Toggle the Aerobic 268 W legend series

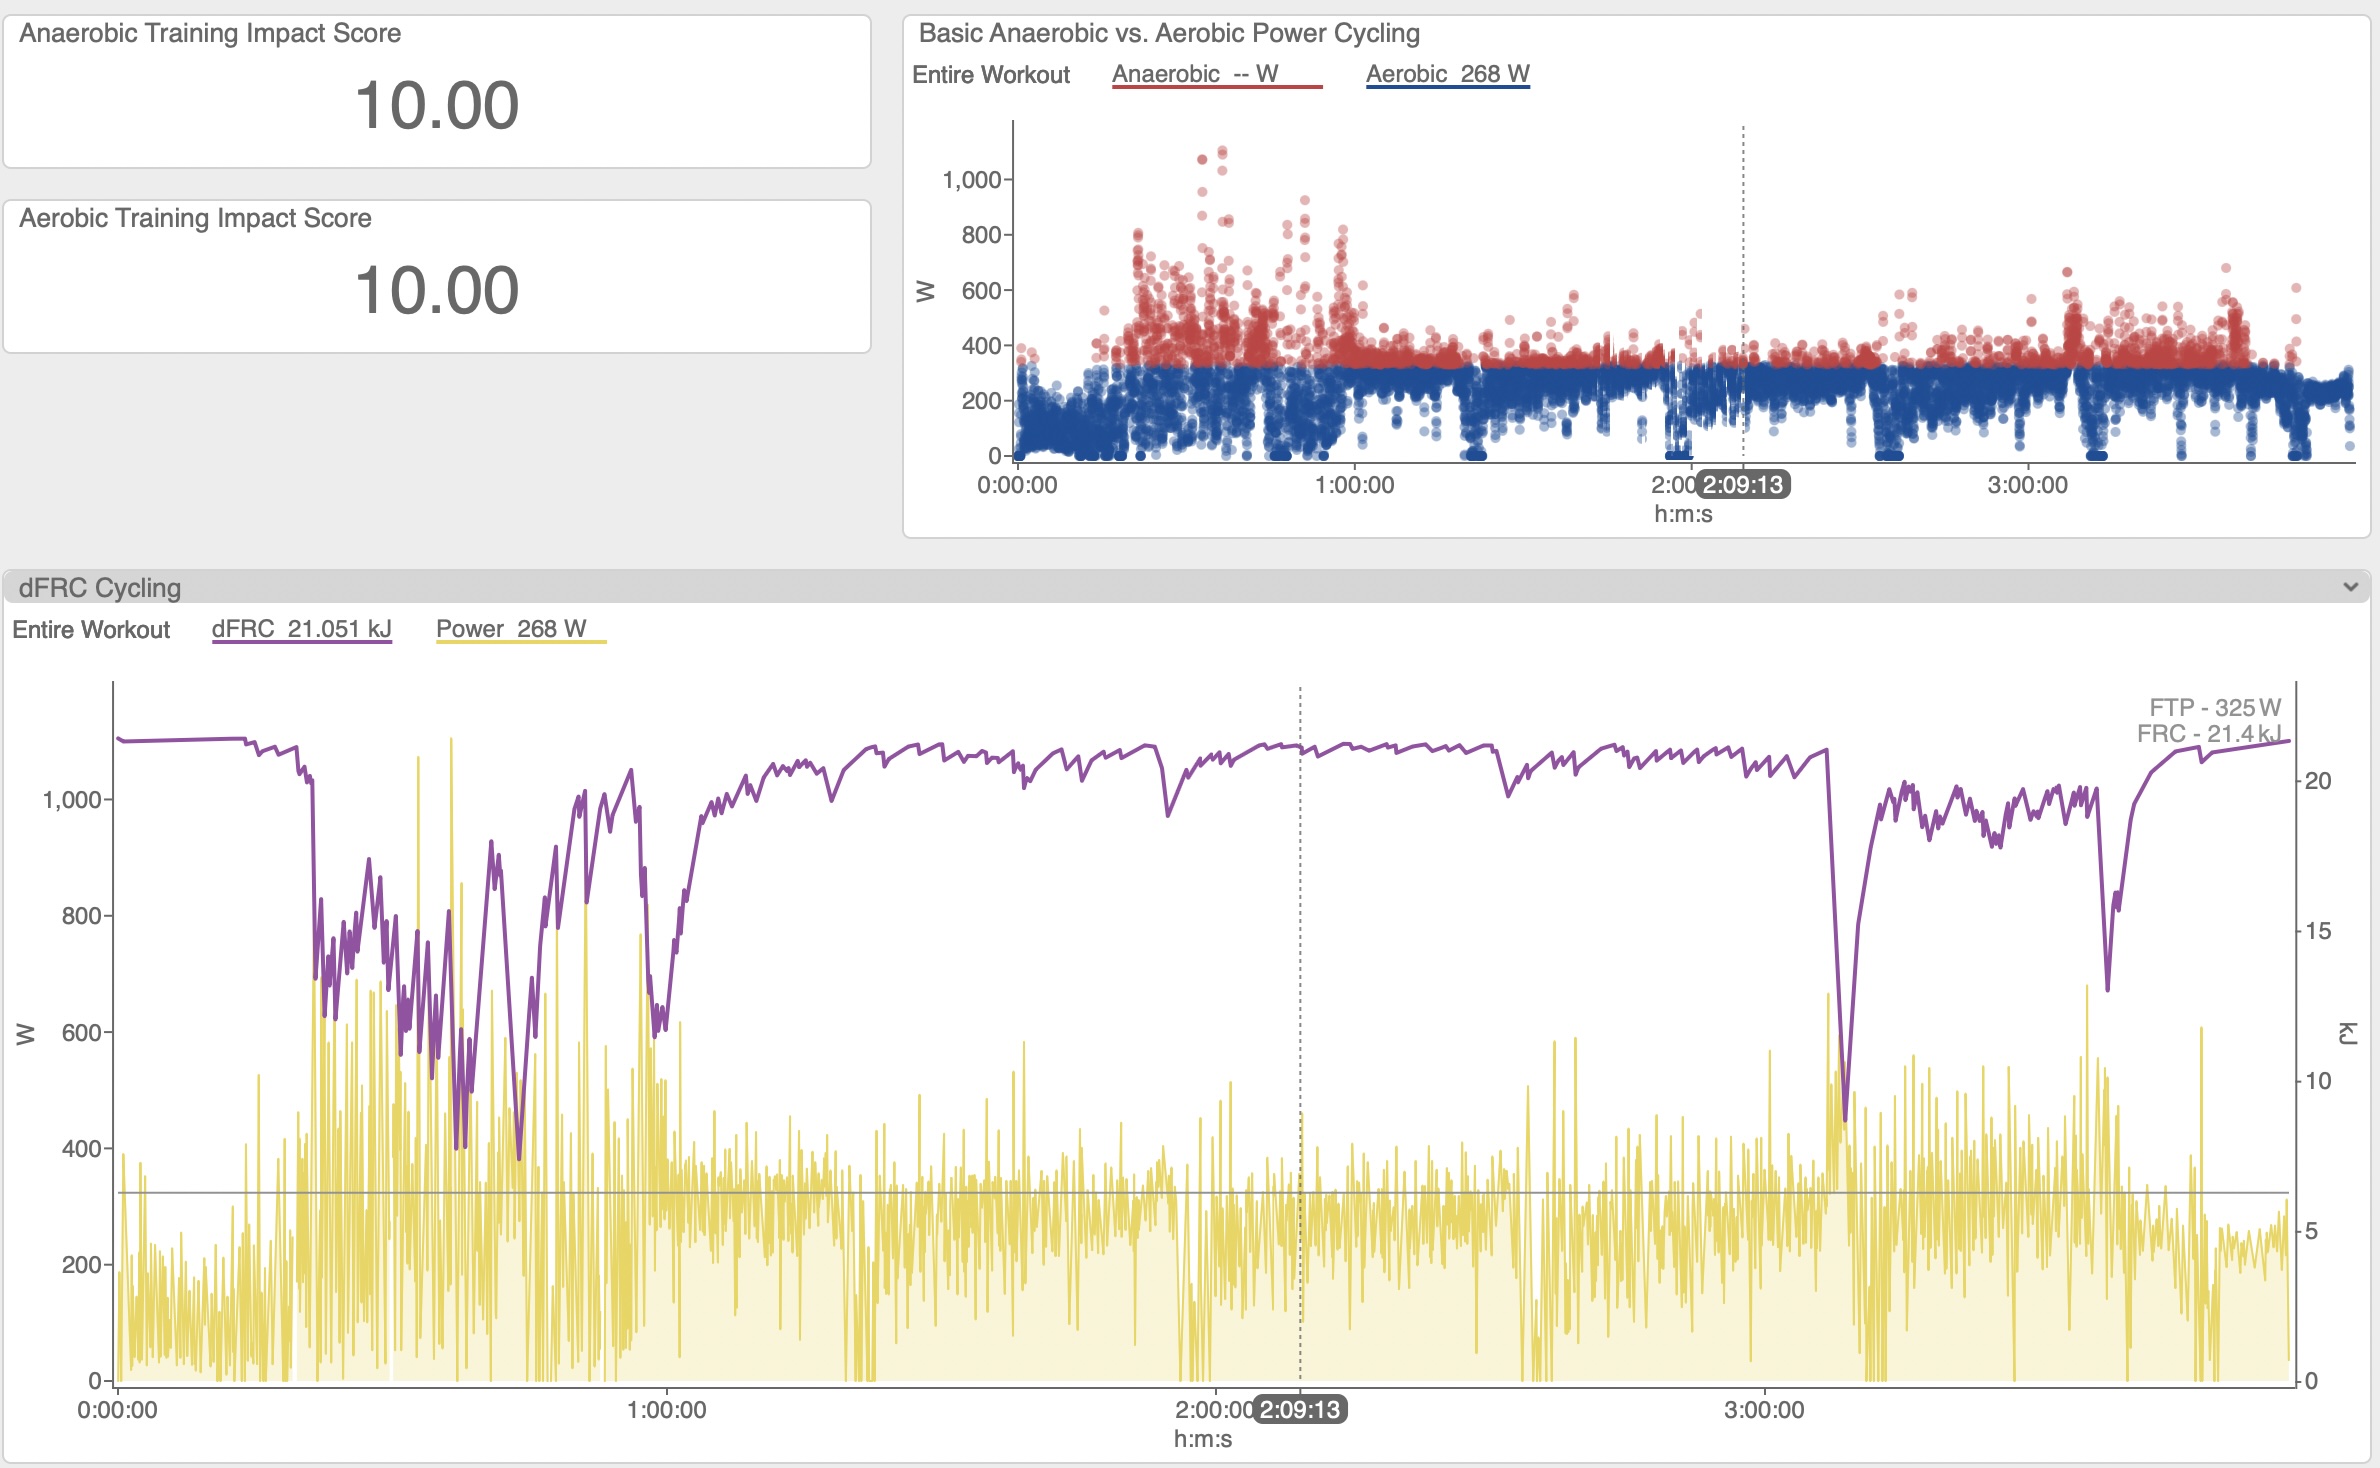[x=1447, y=74]
